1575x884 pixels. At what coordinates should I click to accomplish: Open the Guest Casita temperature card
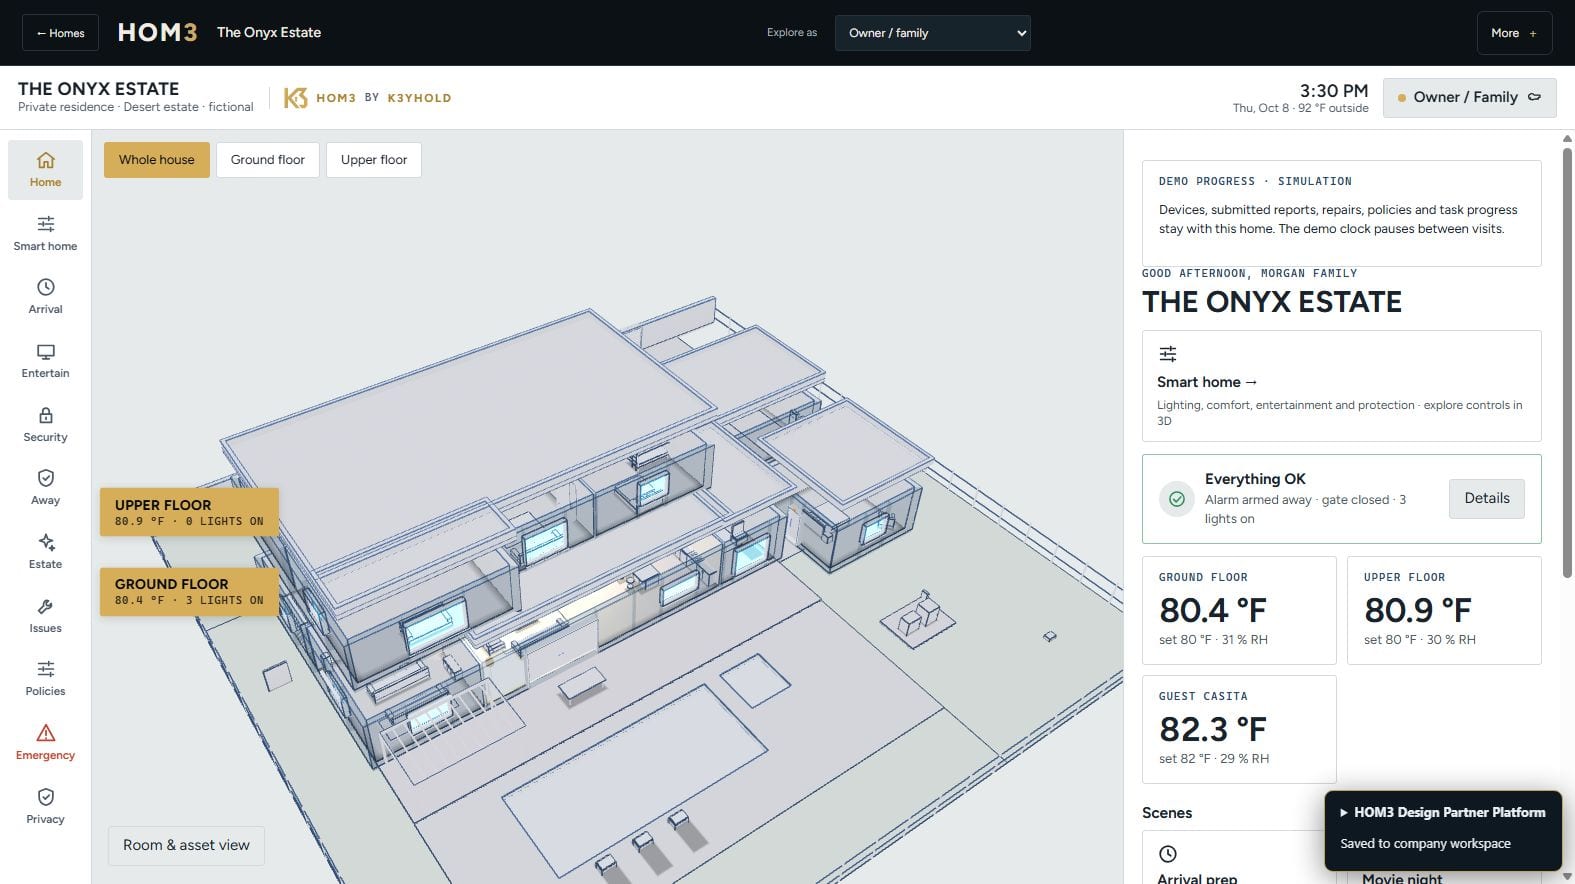click(1239, 730)
